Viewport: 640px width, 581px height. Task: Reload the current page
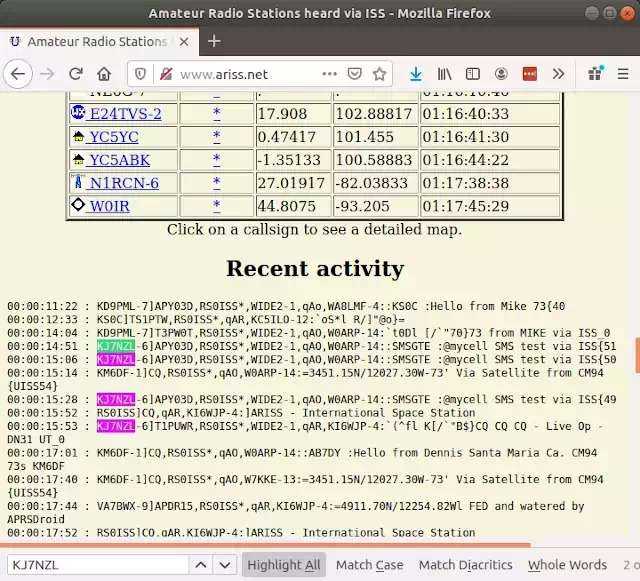coord(75,74)
